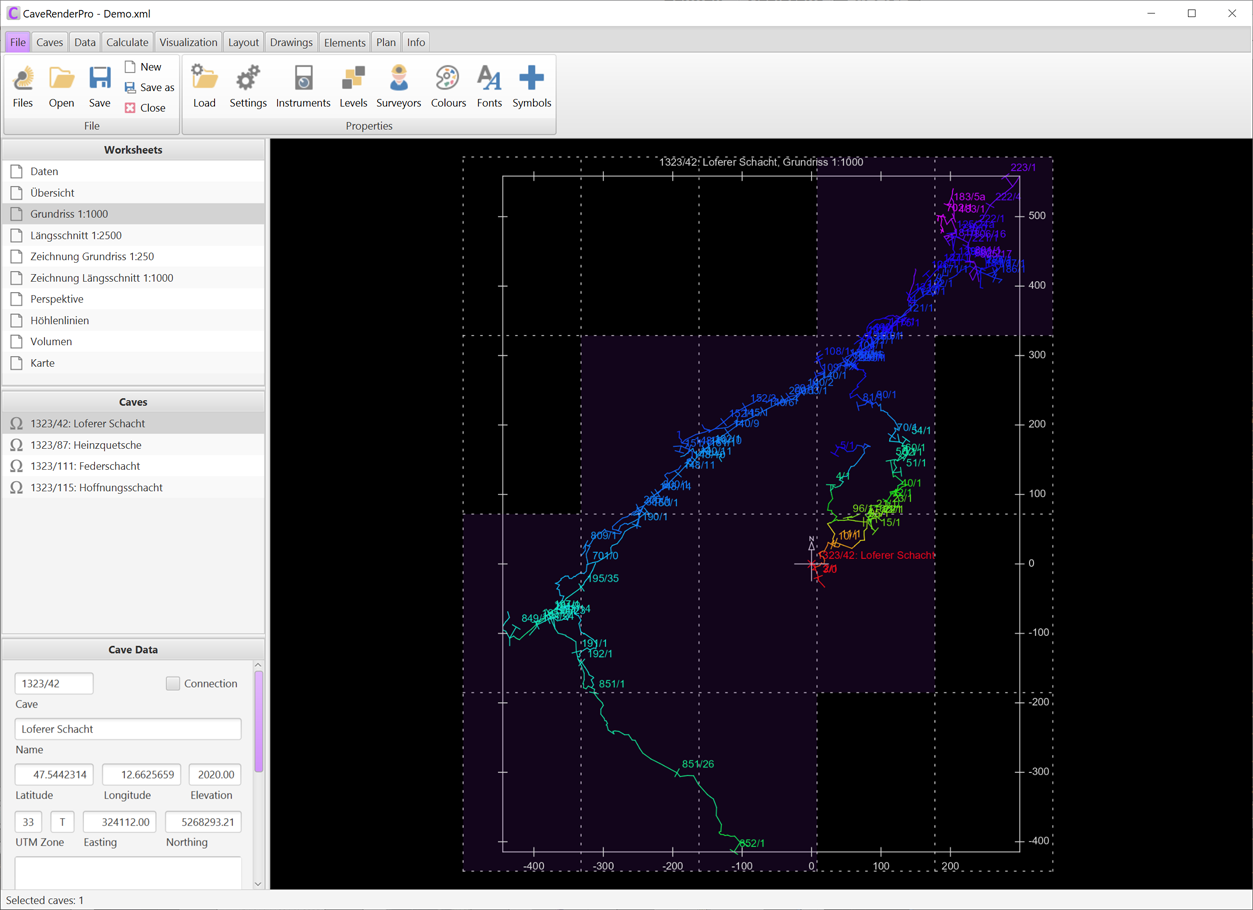1253x910 pixels.
Task: Toggle the Connection checkbox
Action: pyautogui.click(x=173, y=684)
